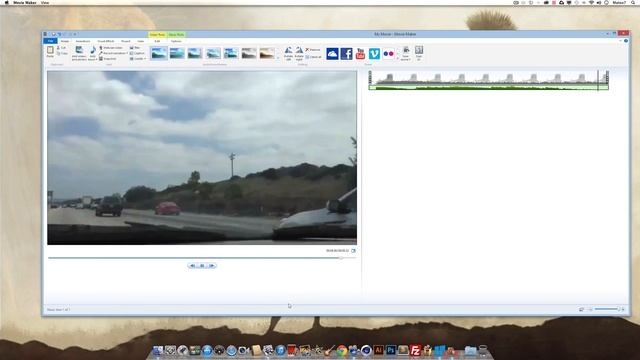Click the video preview frame
This screenshot has height=360, width=640.
tap(202, 158)
